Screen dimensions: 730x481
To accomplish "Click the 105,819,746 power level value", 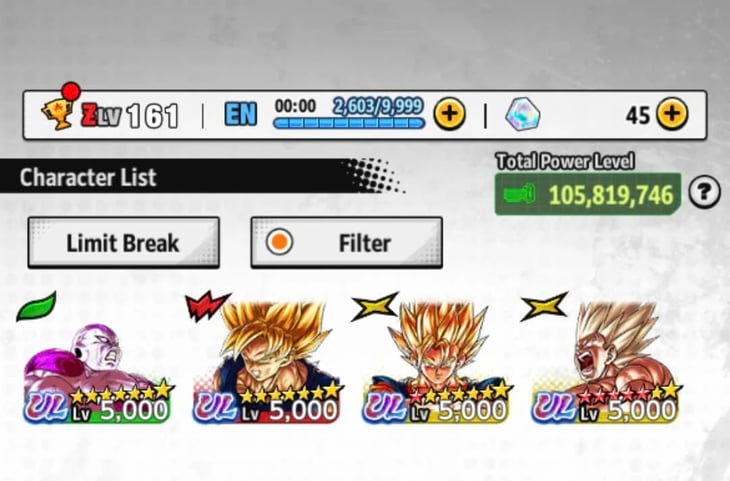I will click(611, 195).
